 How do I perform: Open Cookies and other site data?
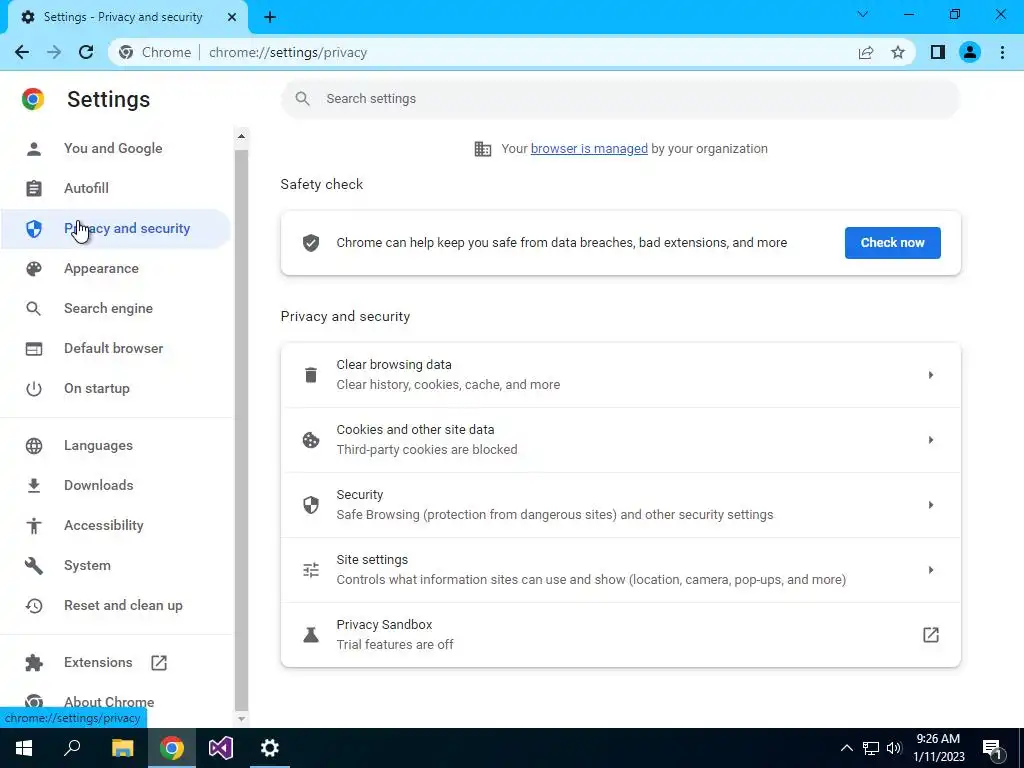[x=620, y=440]
